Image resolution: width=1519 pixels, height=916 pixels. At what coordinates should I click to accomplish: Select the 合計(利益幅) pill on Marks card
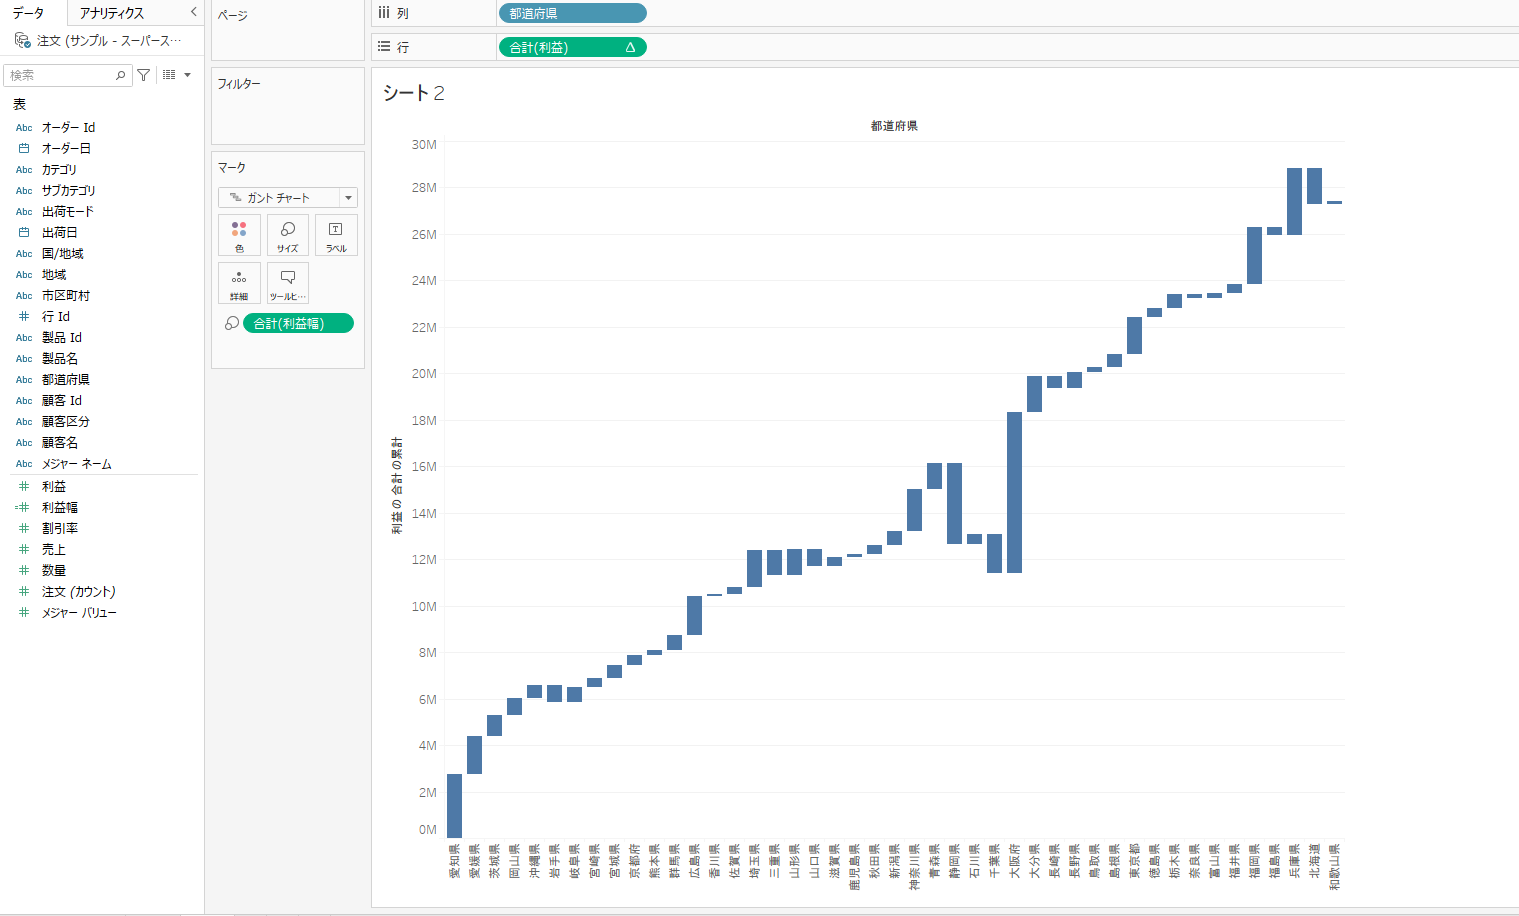click(x=298, y=323)
